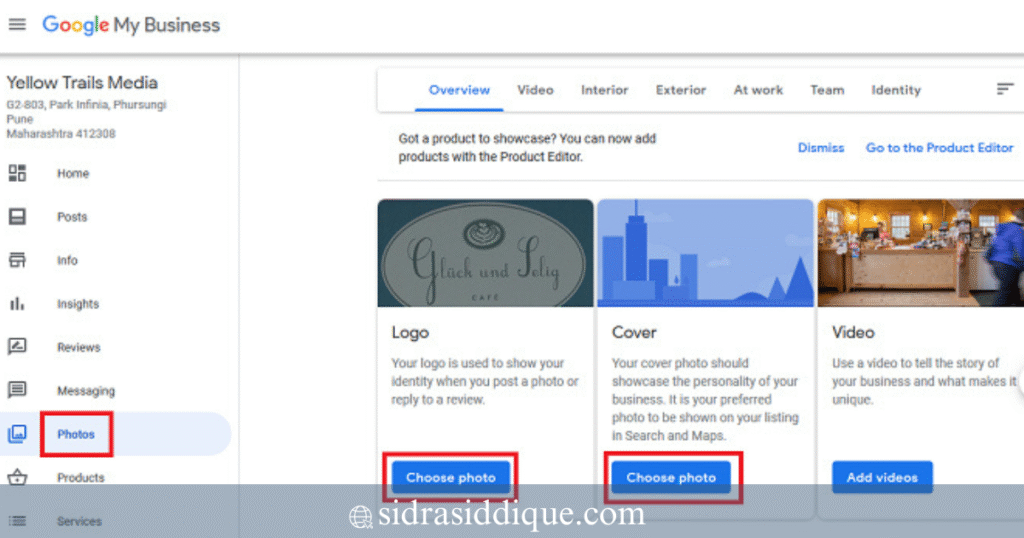Image resolution: width=1024 pixels, height=538 pixels.
Task: Switch to the Identity tab
Action: [896, 90]
